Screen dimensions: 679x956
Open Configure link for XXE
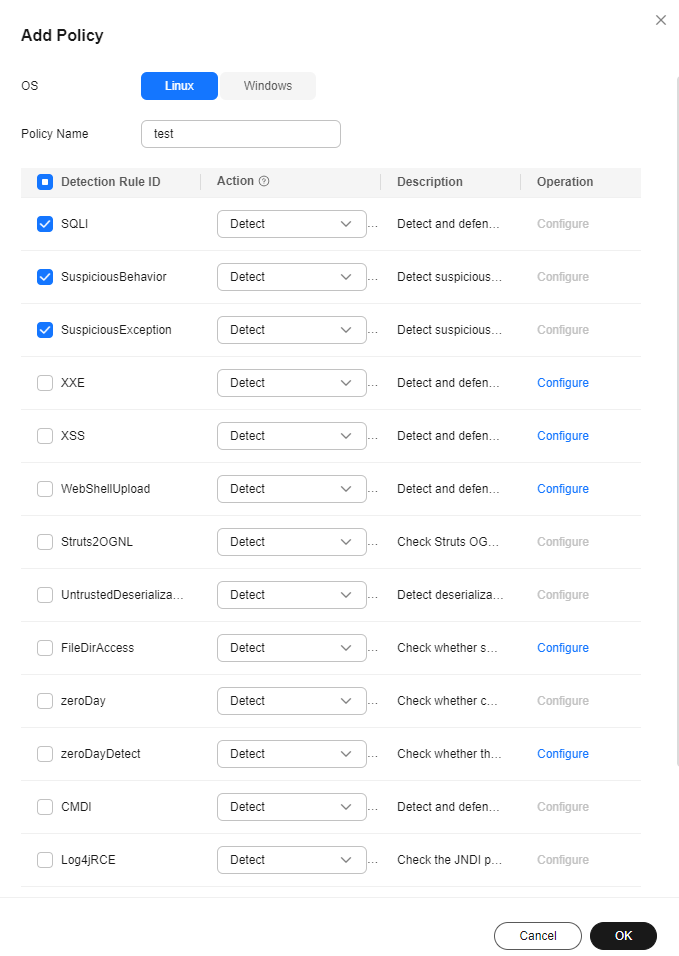563,383
